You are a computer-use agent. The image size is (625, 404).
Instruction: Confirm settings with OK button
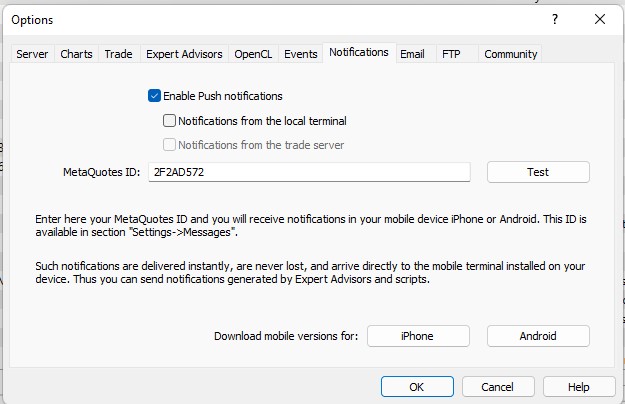tap(417, 386)
